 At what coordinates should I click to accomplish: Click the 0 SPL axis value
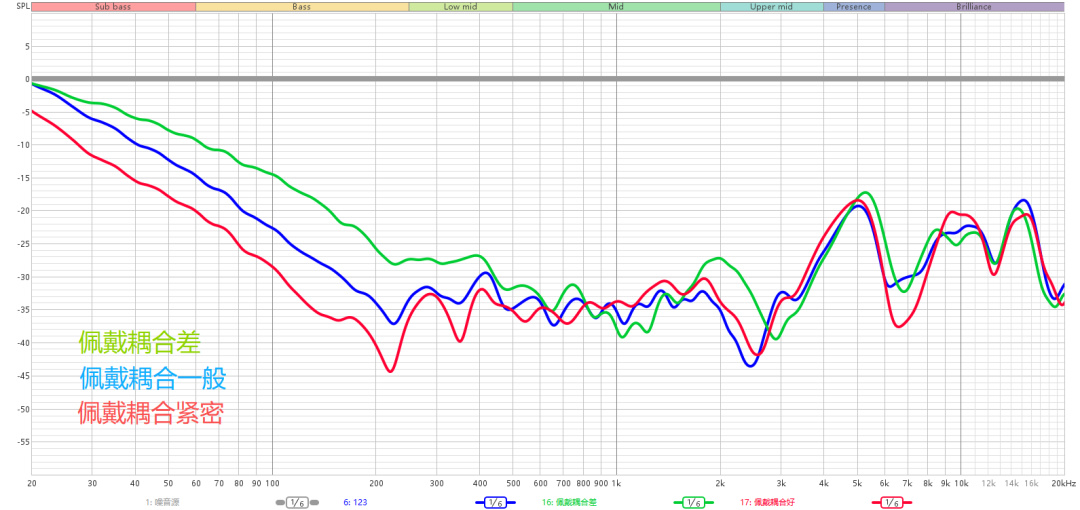click(x=27, y=79)
